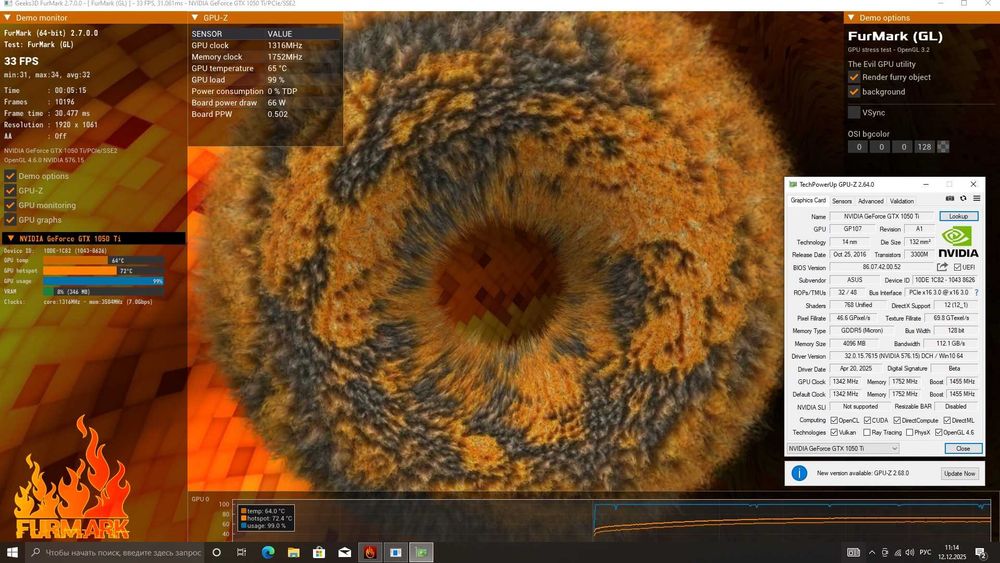
Task: Click the Bus Interface question mark
Action: pos(976,293)
